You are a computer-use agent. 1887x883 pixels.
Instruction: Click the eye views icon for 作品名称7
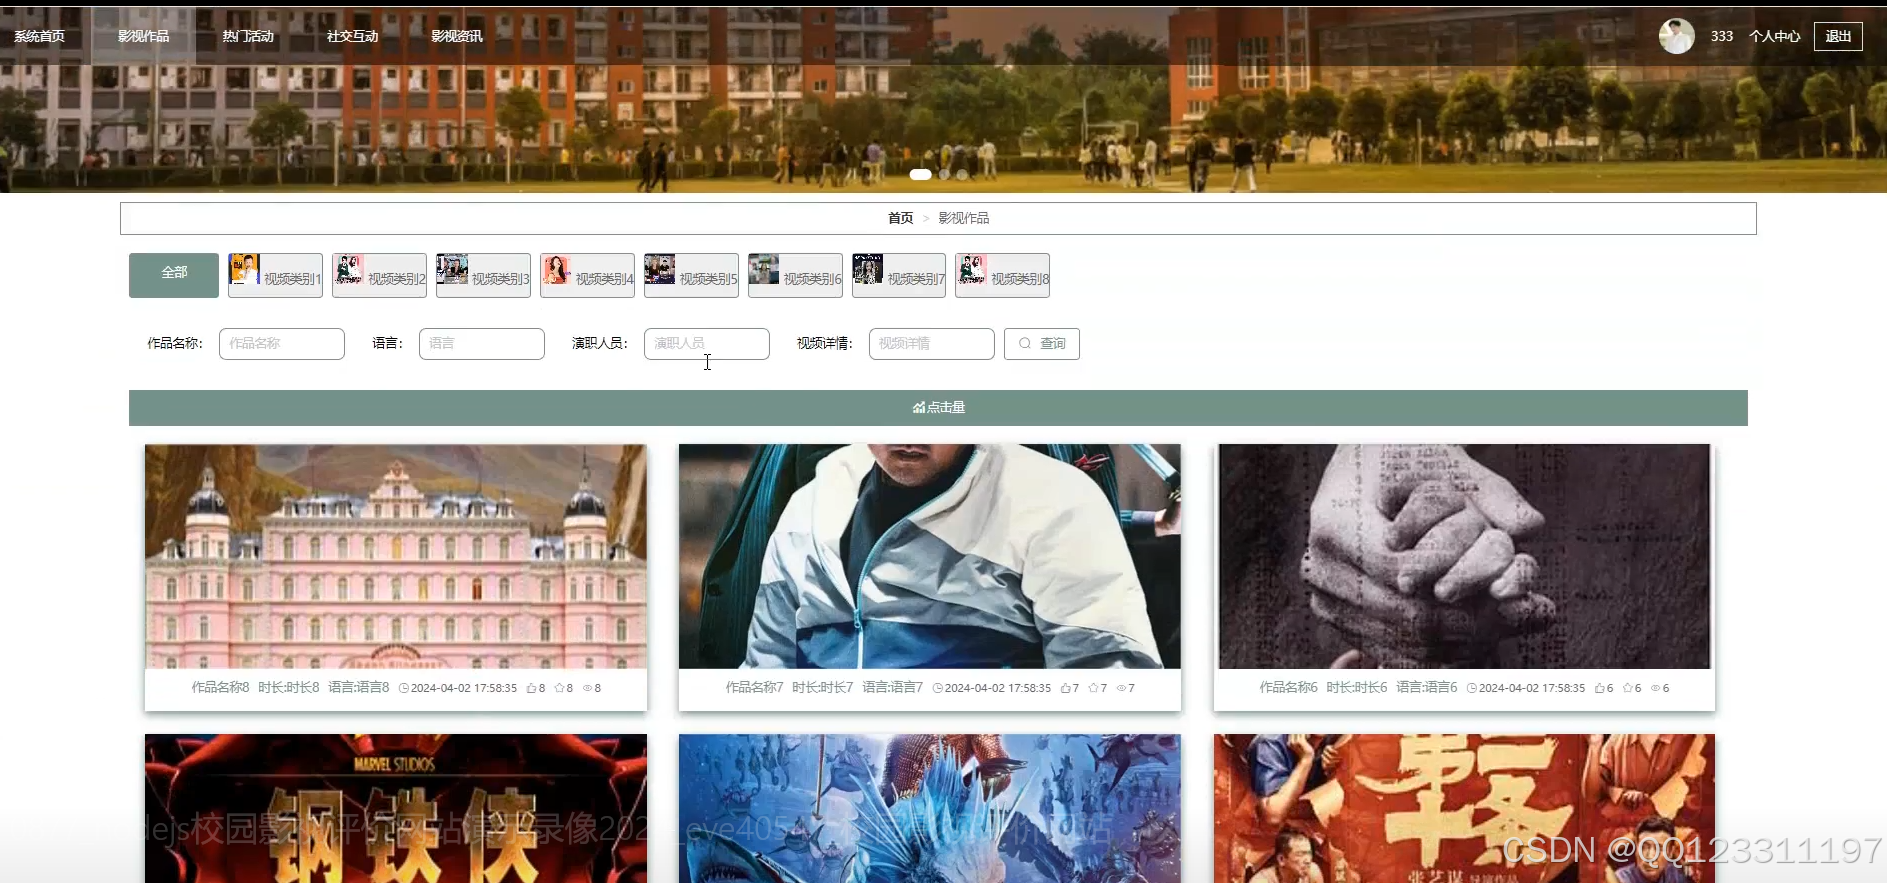[1121, 688]
